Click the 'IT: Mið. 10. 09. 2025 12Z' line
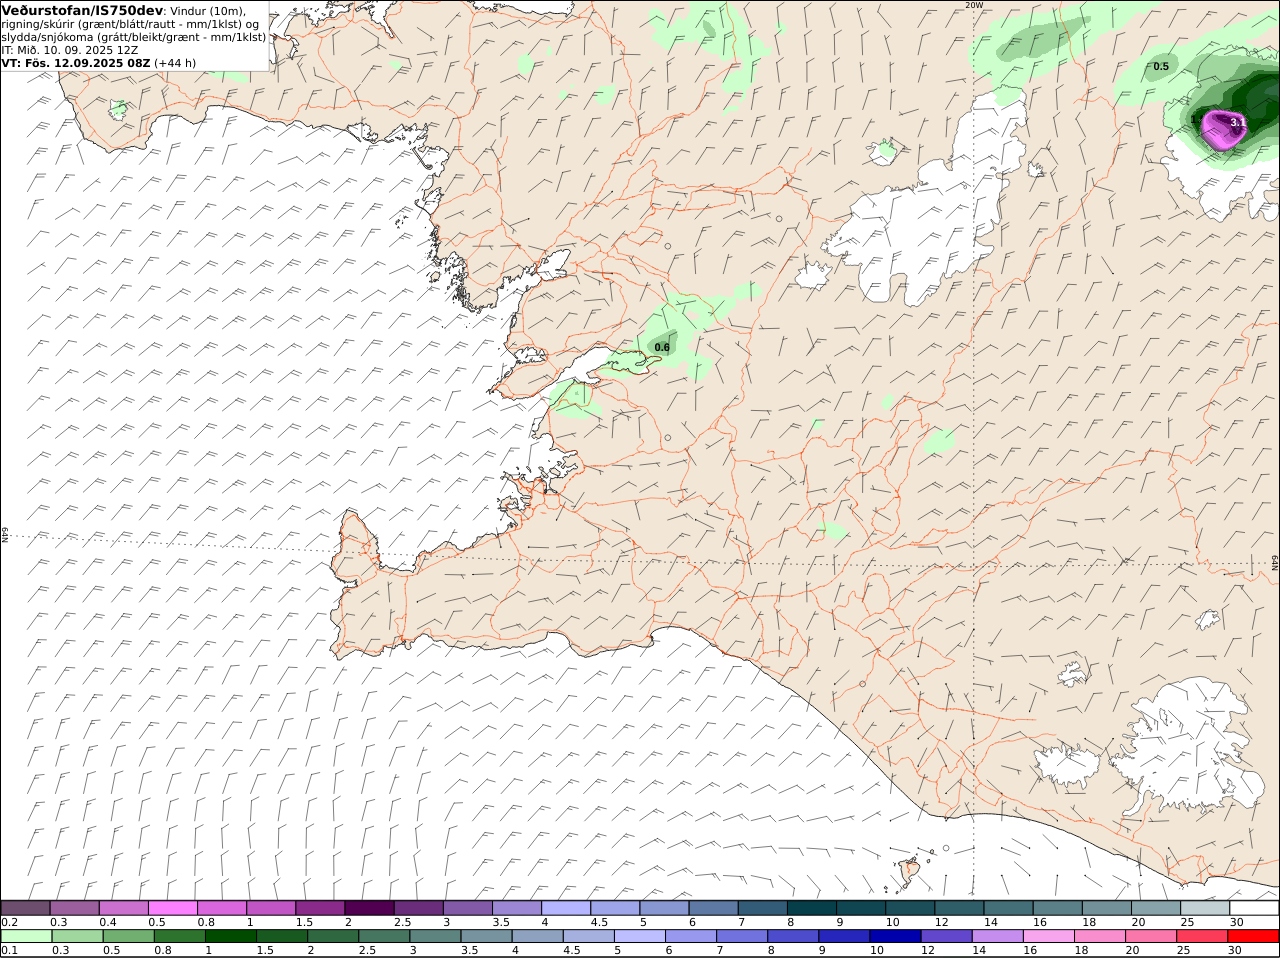The width and height of the screenshot is (1280, 958). point(70,49)
